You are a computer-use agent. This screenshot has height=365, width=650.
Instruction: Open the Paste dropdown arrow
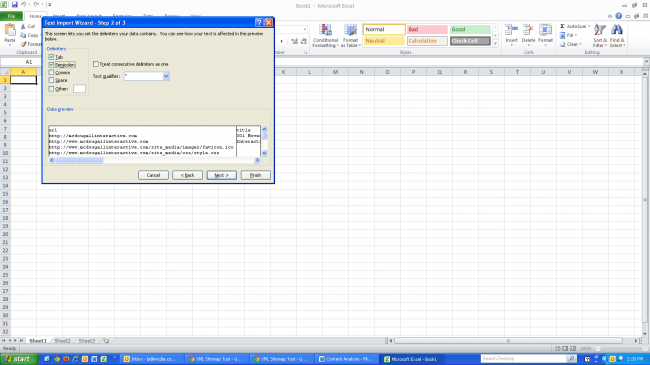10,44
